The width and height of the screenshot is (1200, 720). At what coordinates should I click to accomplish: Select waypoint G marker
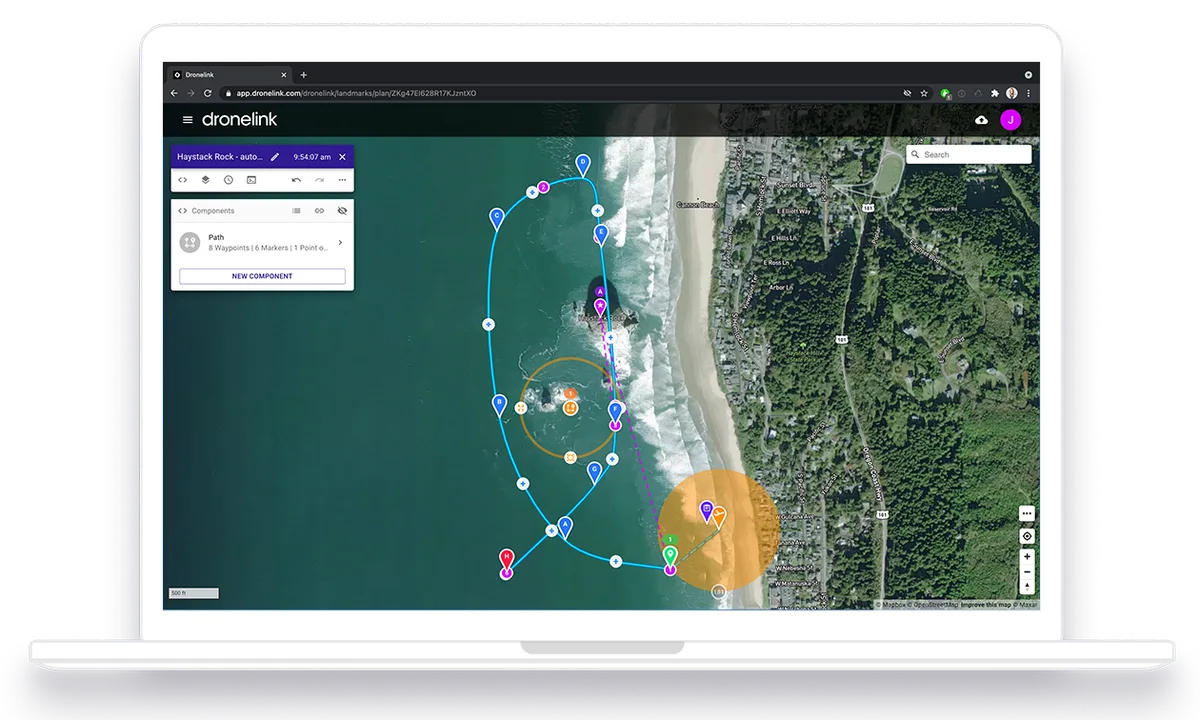[x=594, y=470]
